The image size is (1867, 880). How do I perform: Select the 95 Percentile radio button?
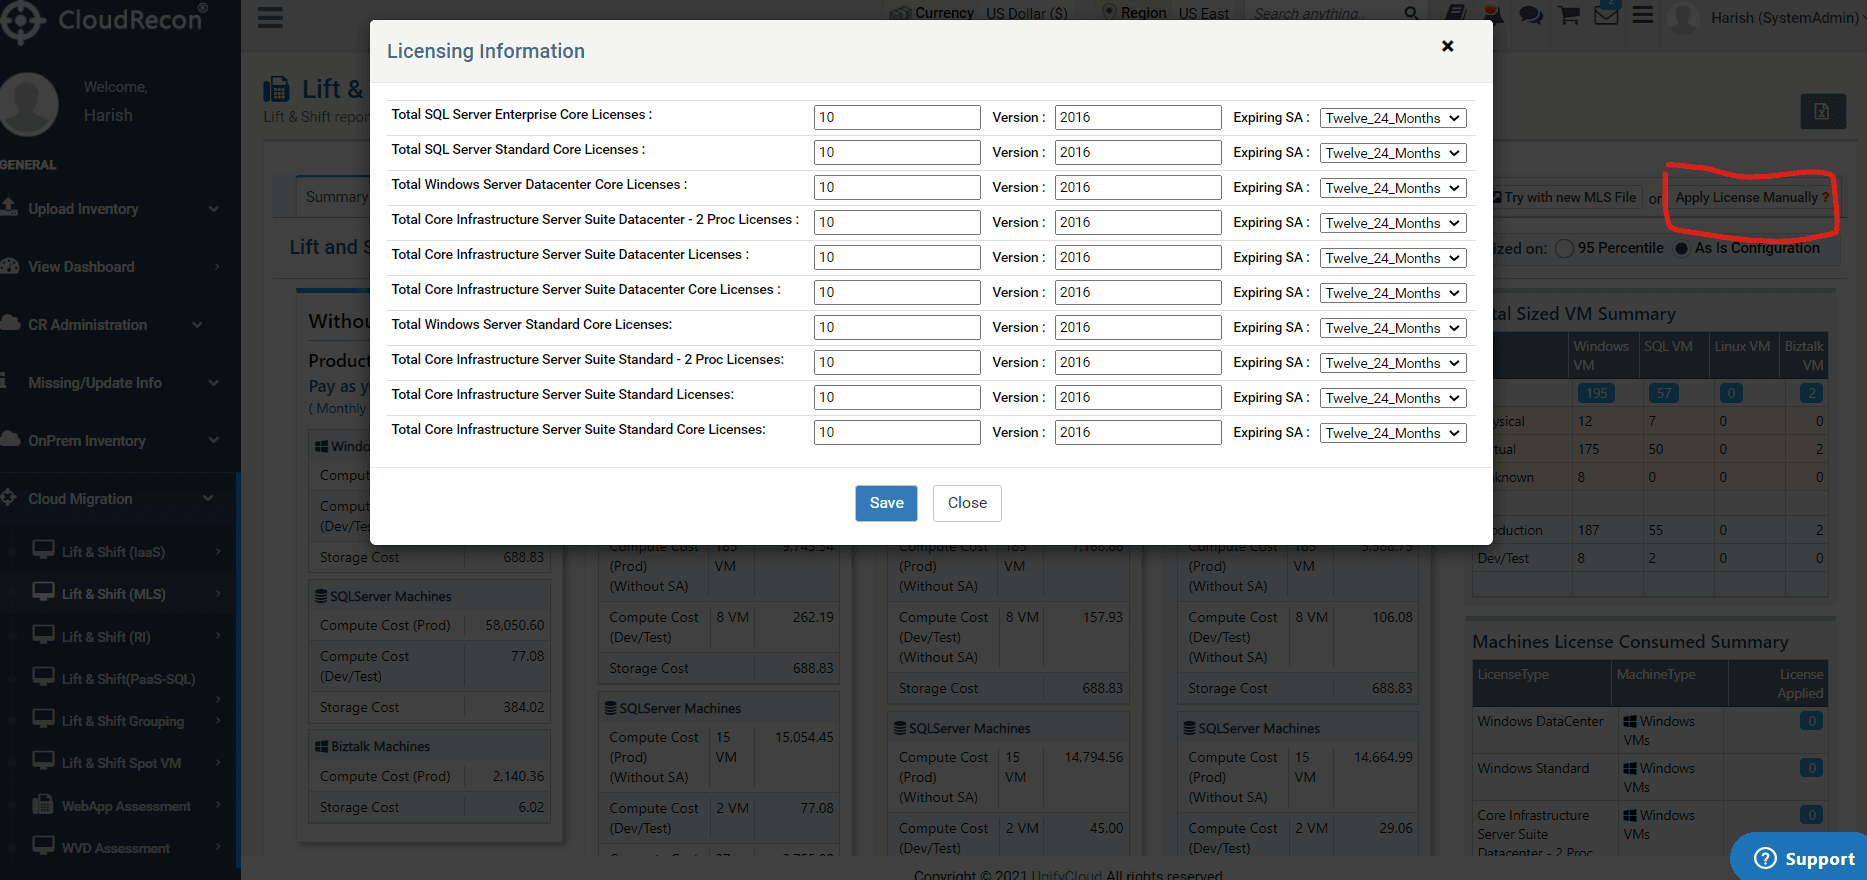[x=1565, y=249]
